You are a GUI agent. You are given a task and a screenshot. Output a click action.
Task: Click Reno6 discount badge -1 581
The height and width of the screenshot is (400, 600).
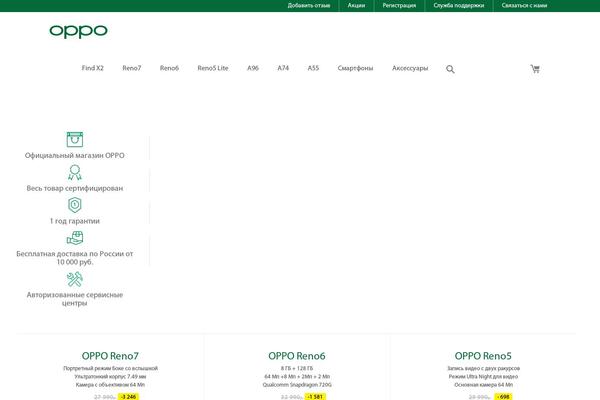(x=315, y=397)
